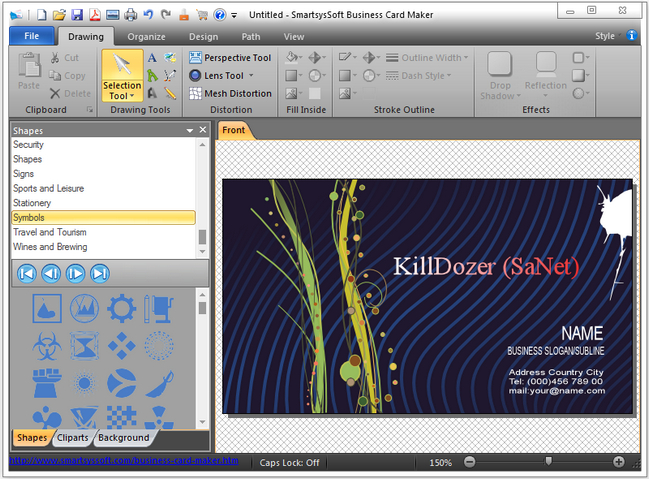Click Copy in the Clipboard group
Viewport: 649px width, 479px height.
pyautogui.click(x=67, y=76)
